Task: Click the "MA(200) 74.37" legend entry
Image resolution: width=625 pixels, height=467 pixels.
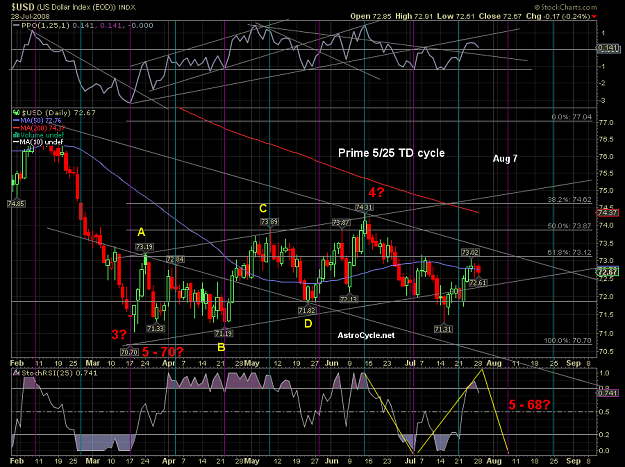Action: tap(39, 128)
